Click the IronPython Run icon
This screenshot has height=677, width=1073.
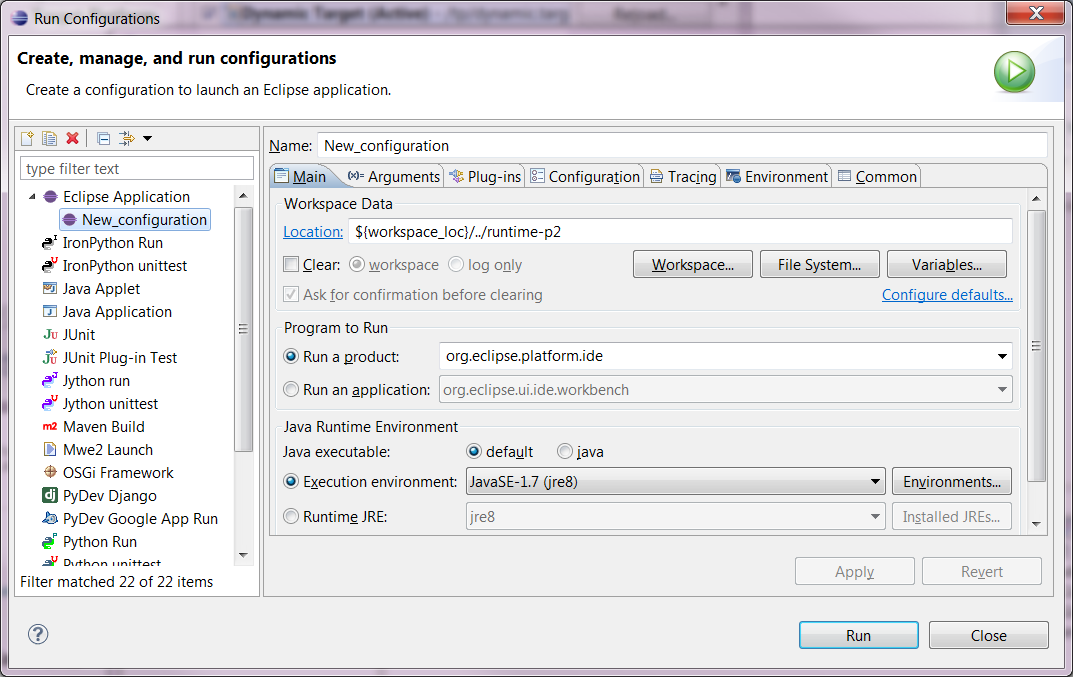(50, 242)
